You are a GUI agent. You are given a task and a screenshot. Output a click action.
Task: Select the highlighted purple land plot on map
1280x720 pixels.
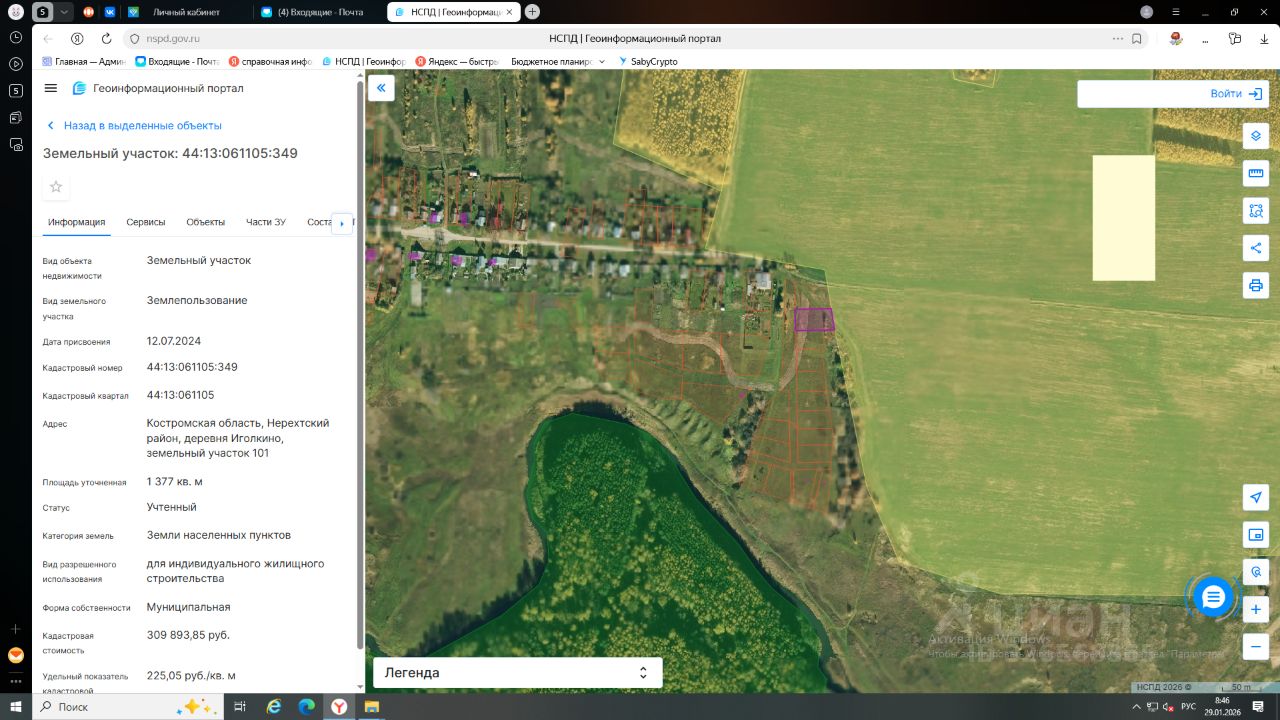[x=814, y=319]
